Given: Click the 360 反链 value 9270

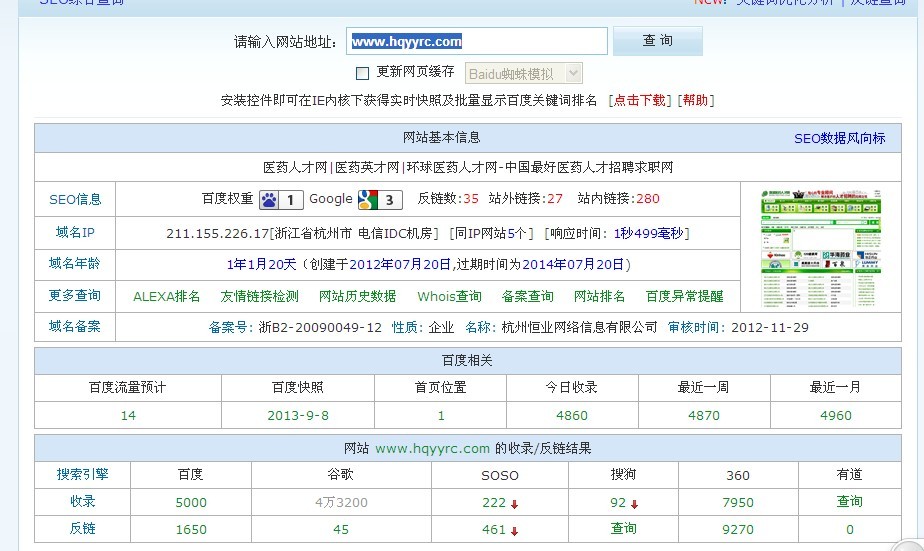Looking at the screenshot, I should [x=738, y=530].
